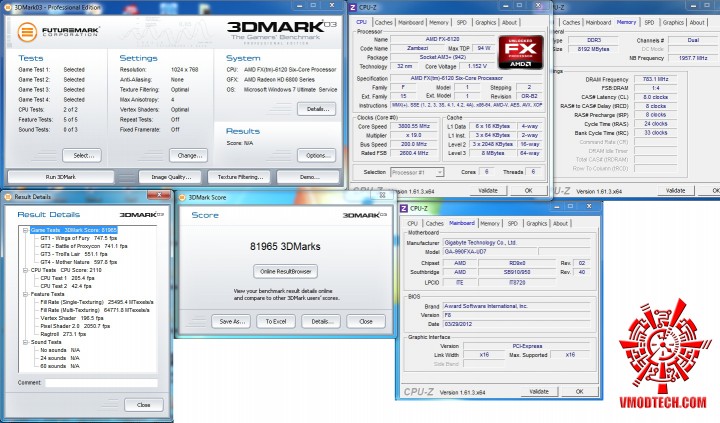
Task: Select the Pixel Shader 2.0 row
Action: [x=75, y=326]
